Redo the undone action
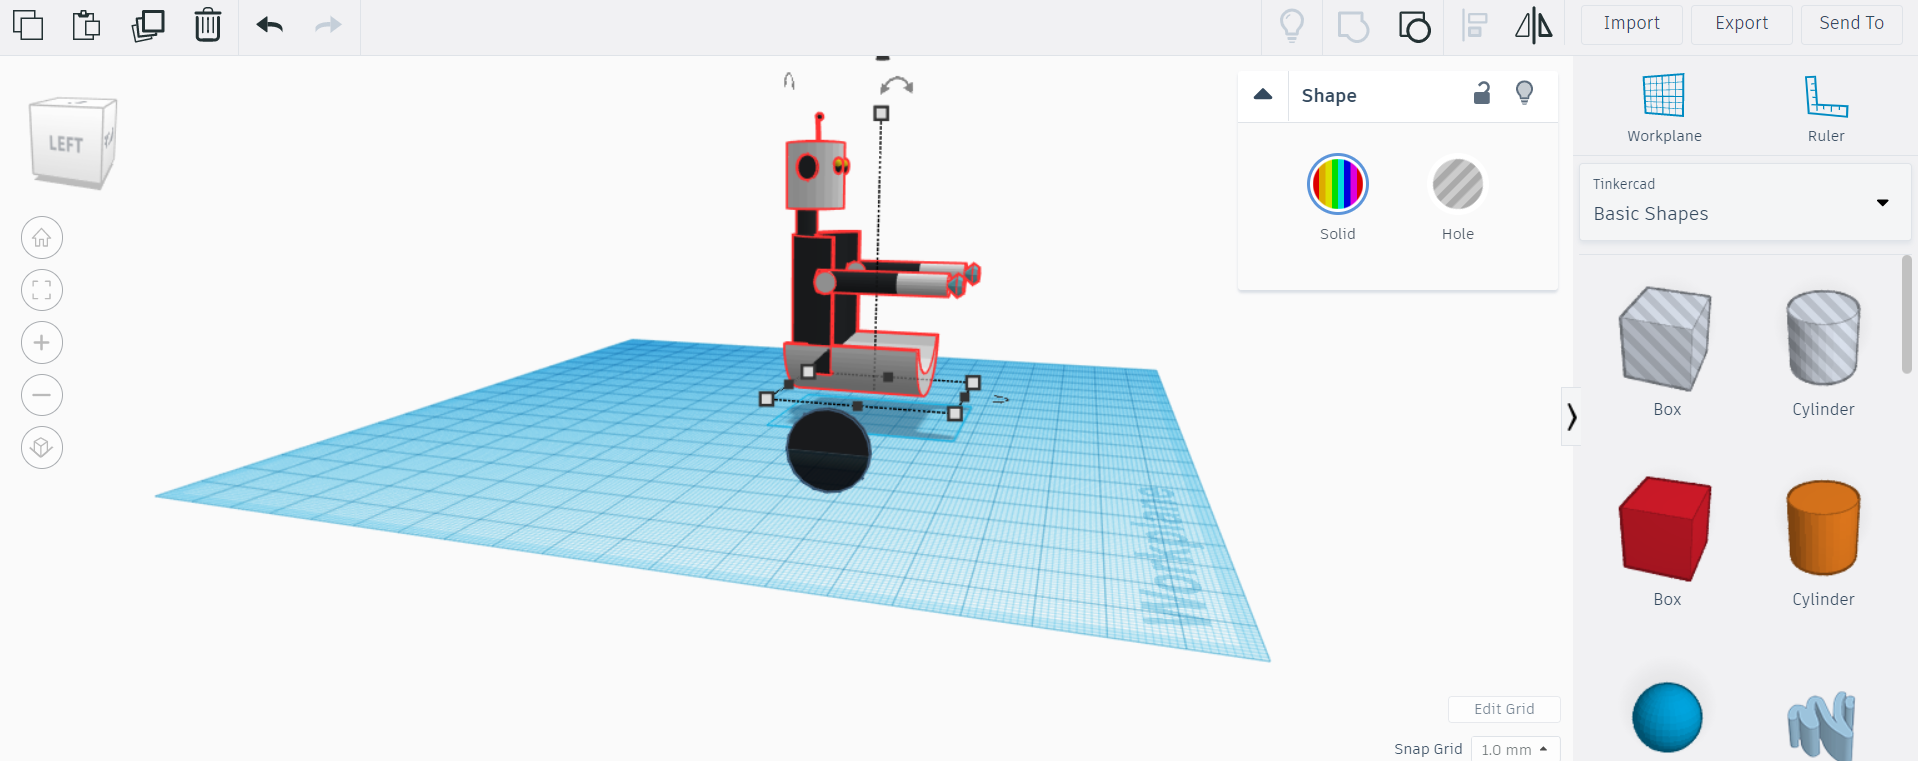The image size is (1918, 761). pyautogui.click(x=328, y=25)
